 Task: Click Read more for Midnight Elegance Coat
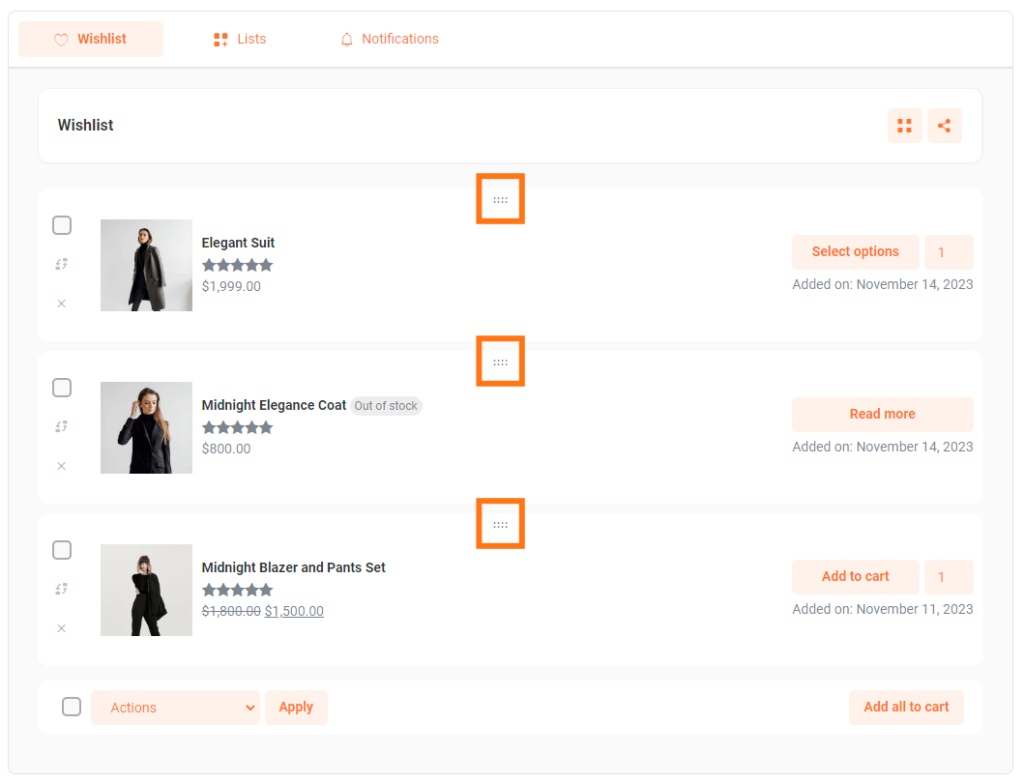(x=882, y=414)
